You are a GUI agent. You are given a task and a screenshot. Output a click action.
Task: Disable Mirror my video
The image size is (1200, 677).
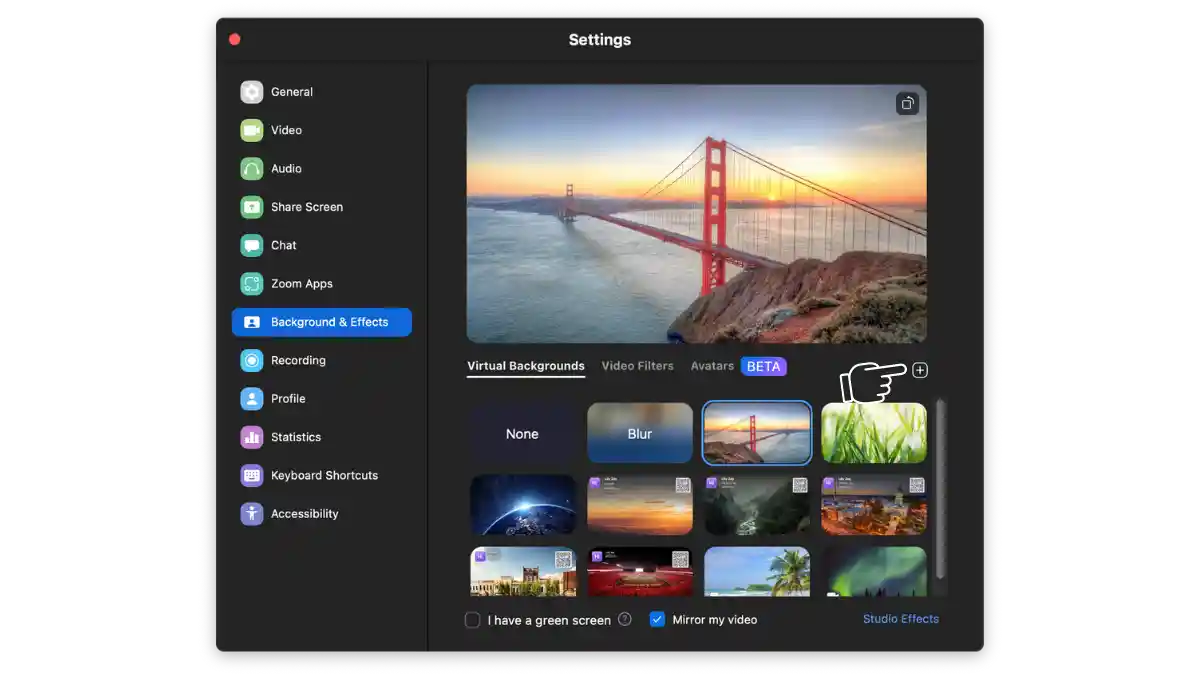[657, 619]
